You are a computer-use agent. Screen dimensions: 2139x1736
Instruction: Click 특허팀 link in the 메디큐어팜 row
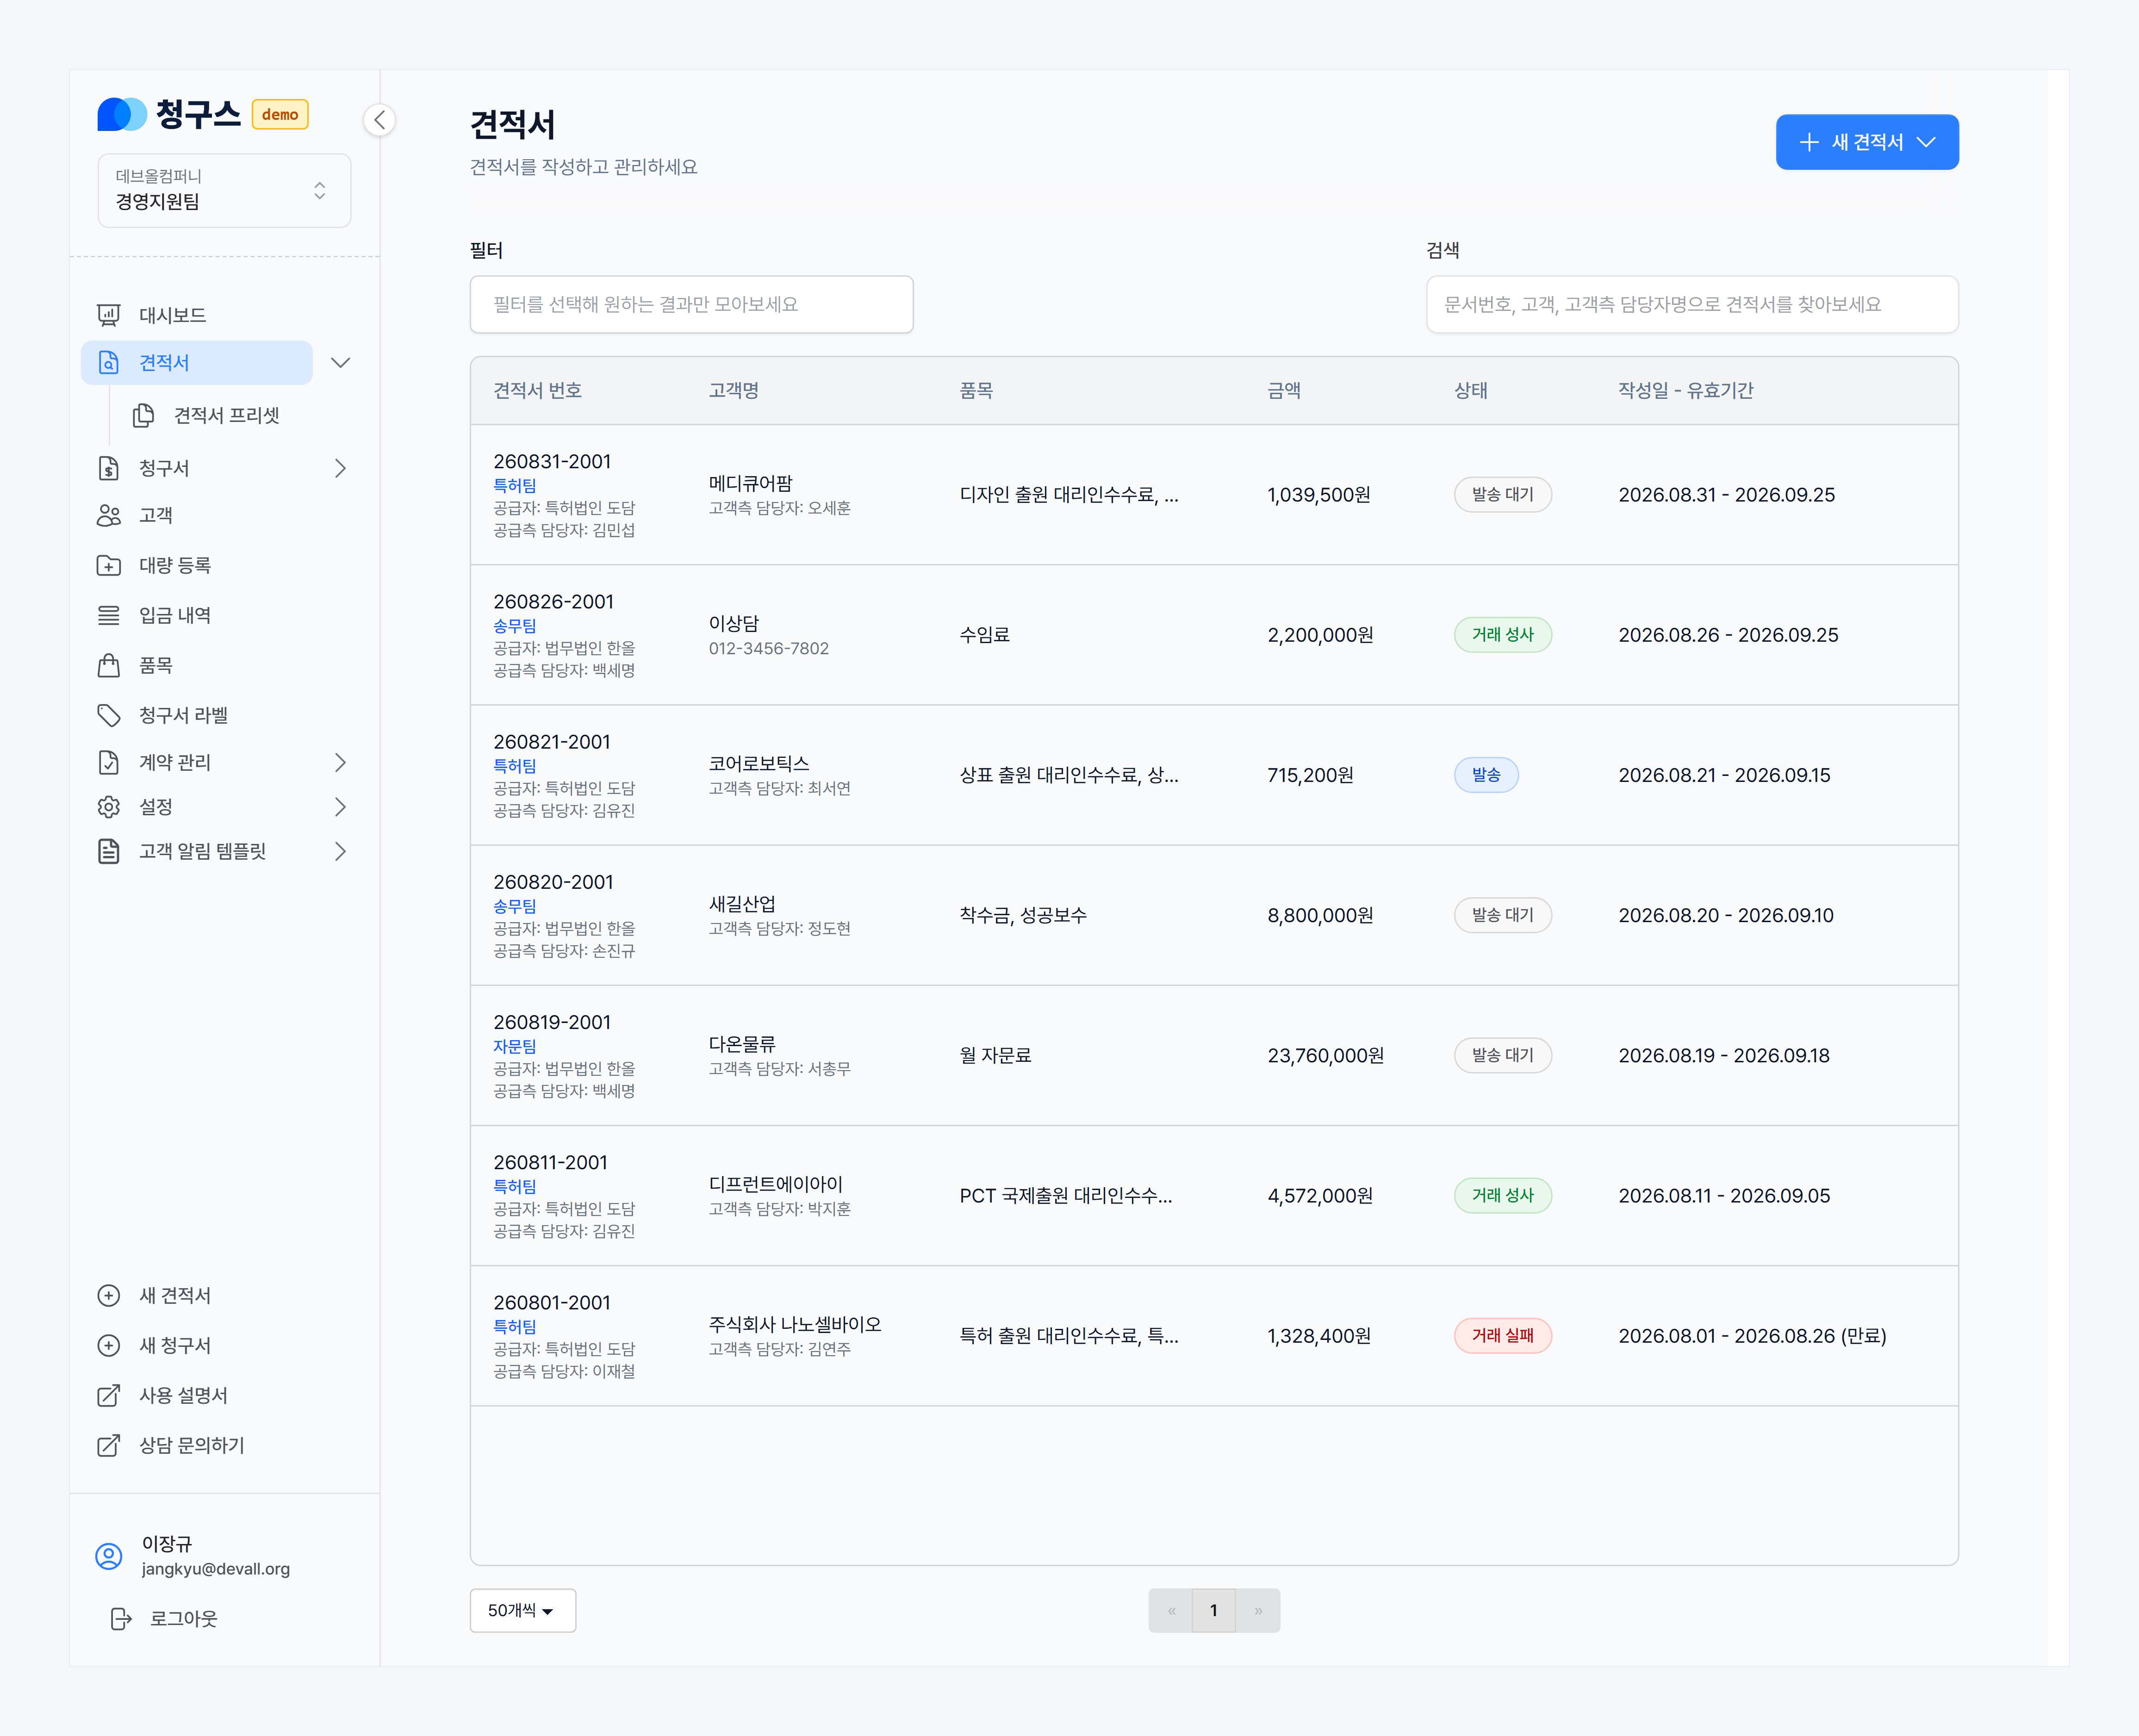coord(514,485)
